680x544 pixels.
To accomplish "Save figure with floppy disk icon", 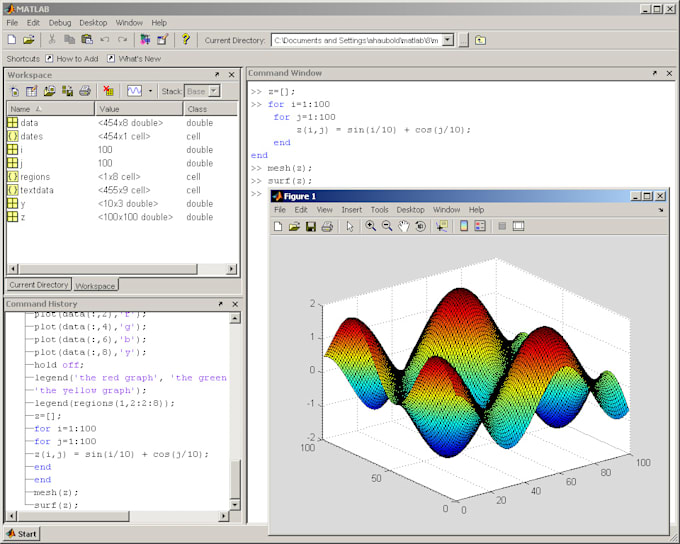I will point(311,226).
